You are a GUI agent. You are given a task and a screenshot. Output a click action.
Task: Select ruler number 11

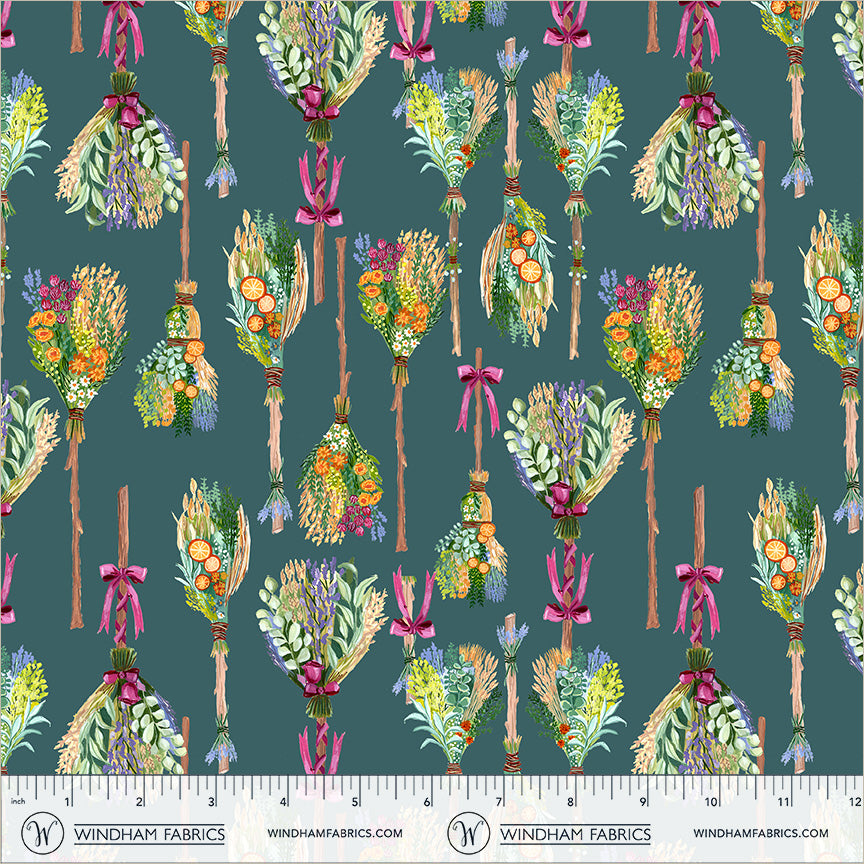(784, 801)
